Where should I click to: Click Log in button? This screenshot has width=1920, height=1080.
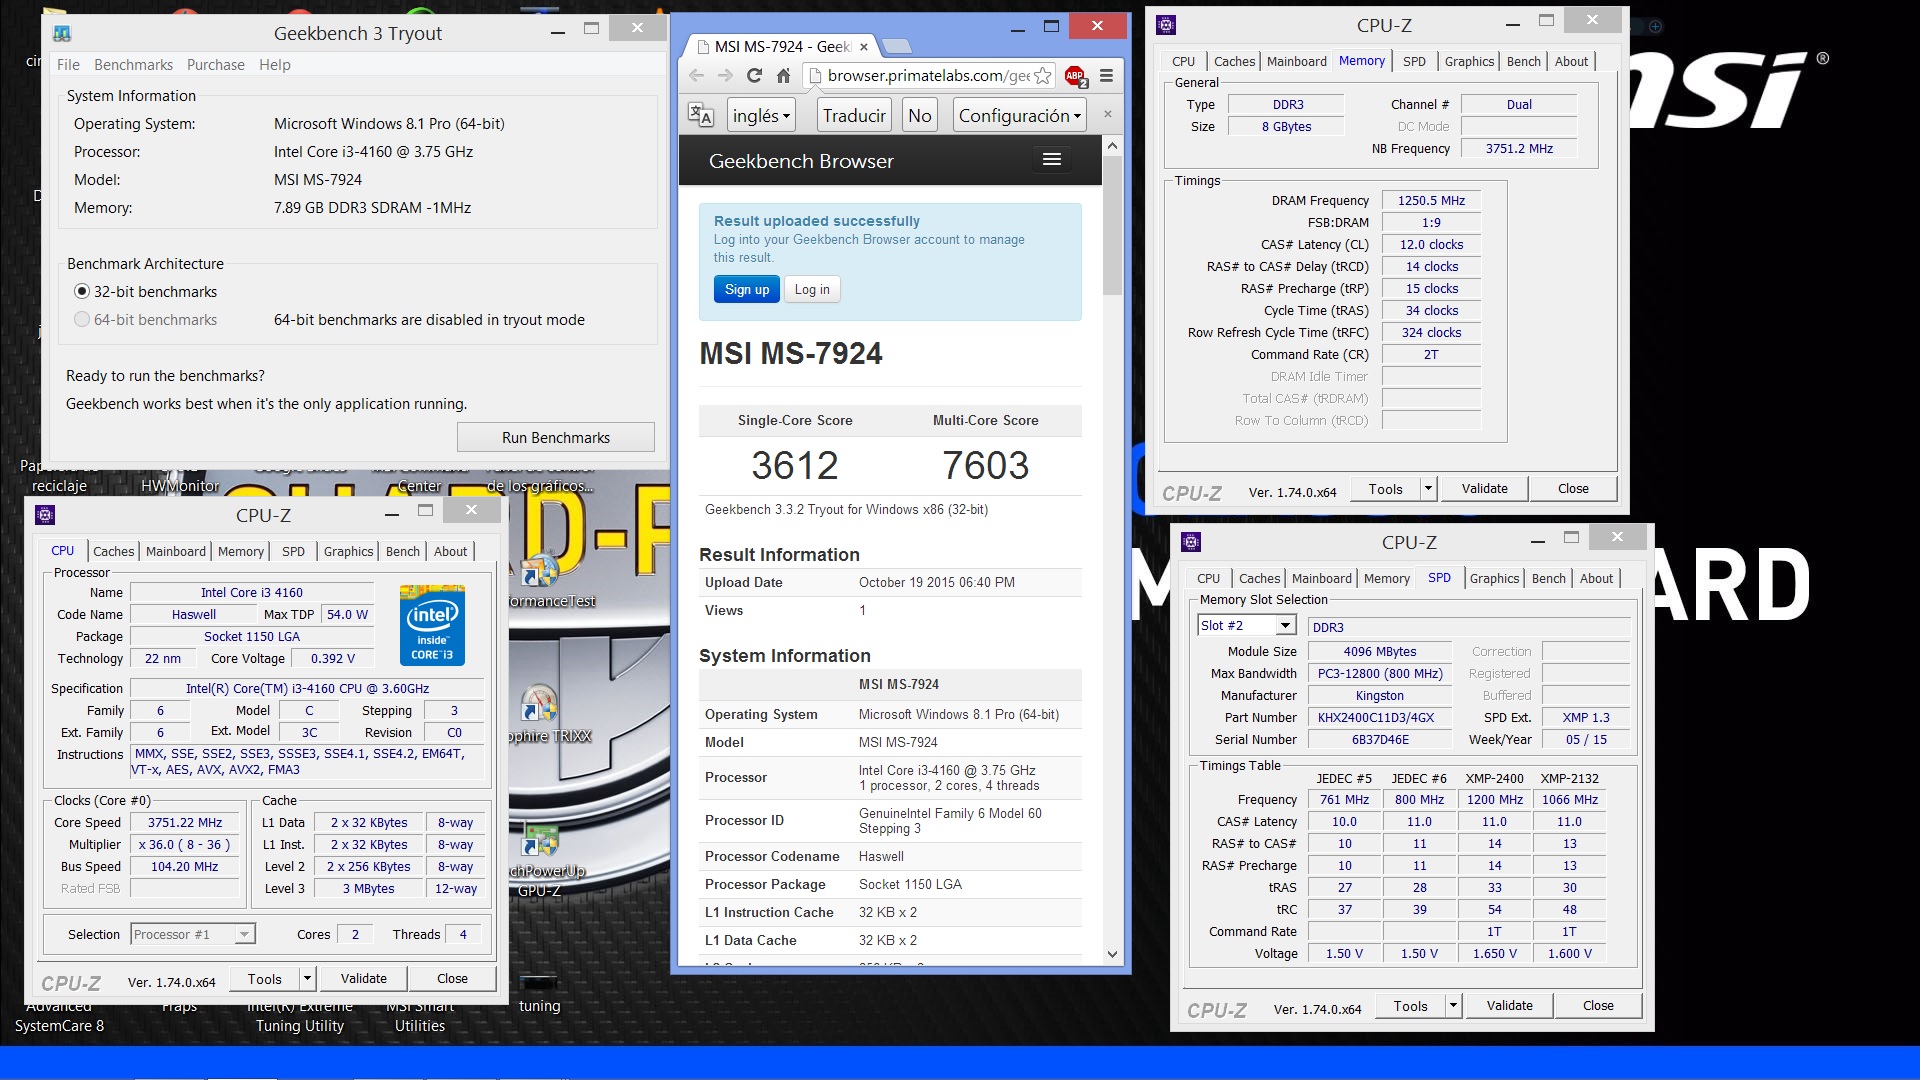click(812, 290)
